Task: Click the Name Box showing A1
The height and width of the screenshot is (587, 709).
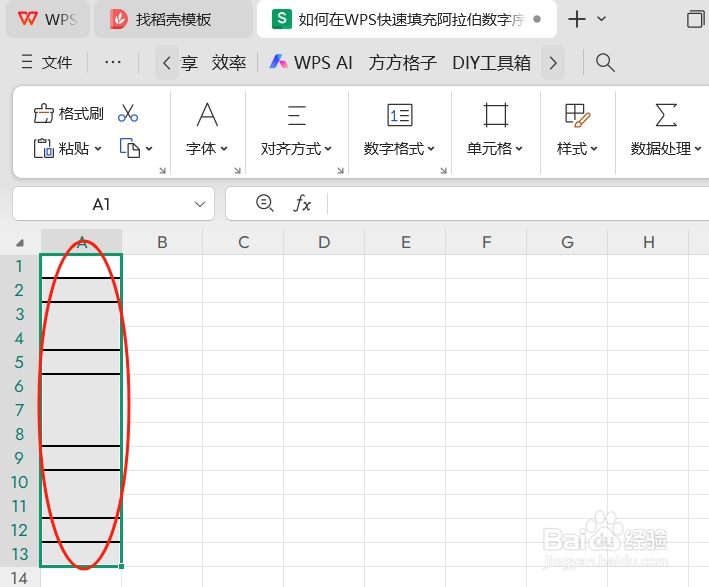Action: [101, 204]
